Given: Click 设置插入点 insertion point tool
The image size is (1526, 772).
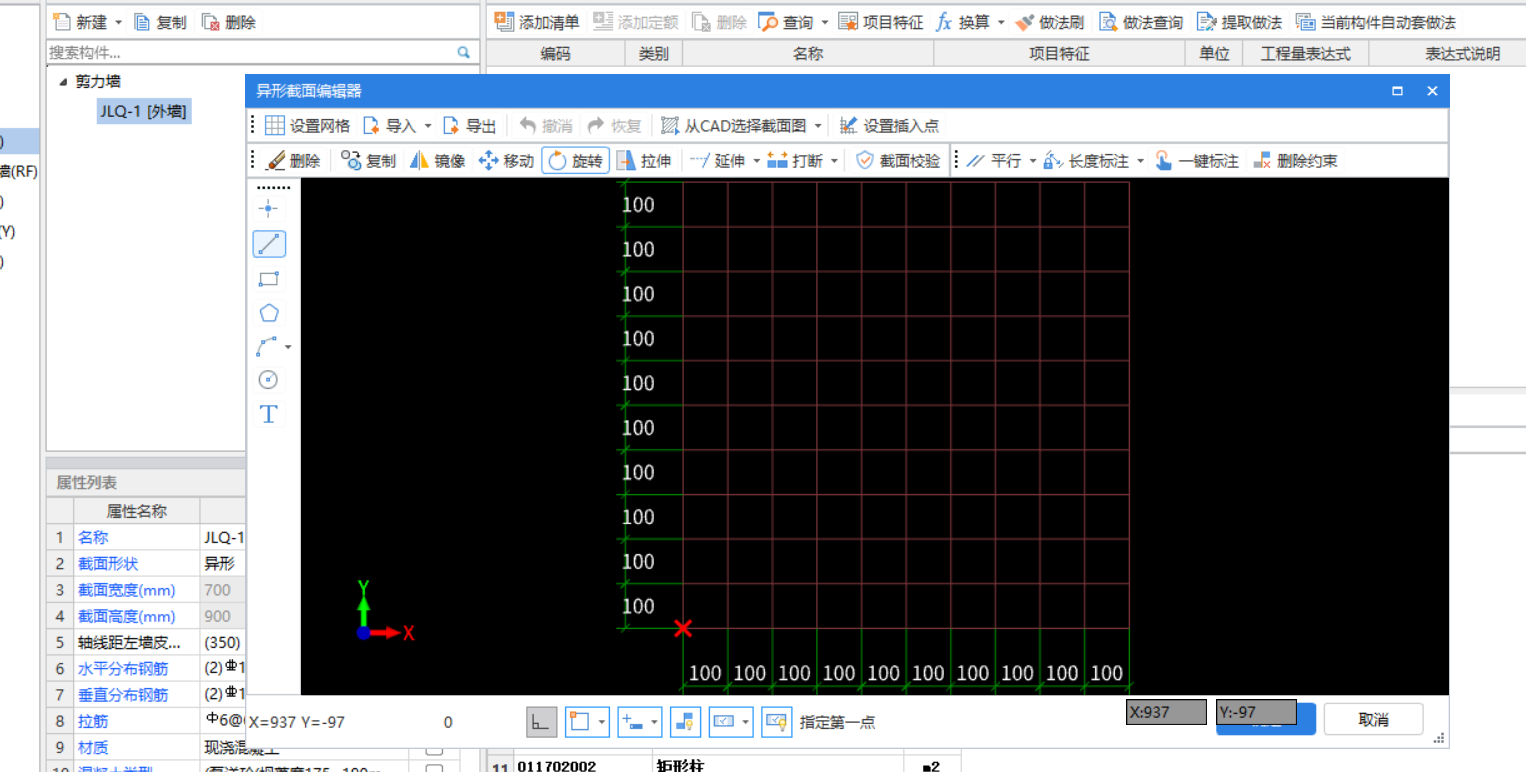Looking at the screenshot, I should 889,126.
